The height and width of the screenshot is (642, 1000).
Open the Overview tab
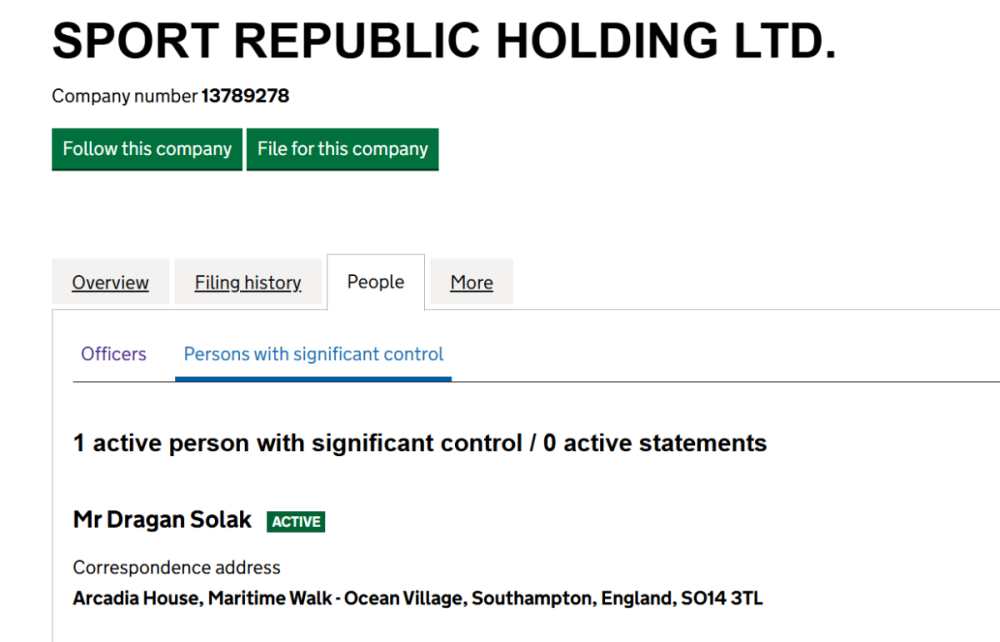[110, 283]
